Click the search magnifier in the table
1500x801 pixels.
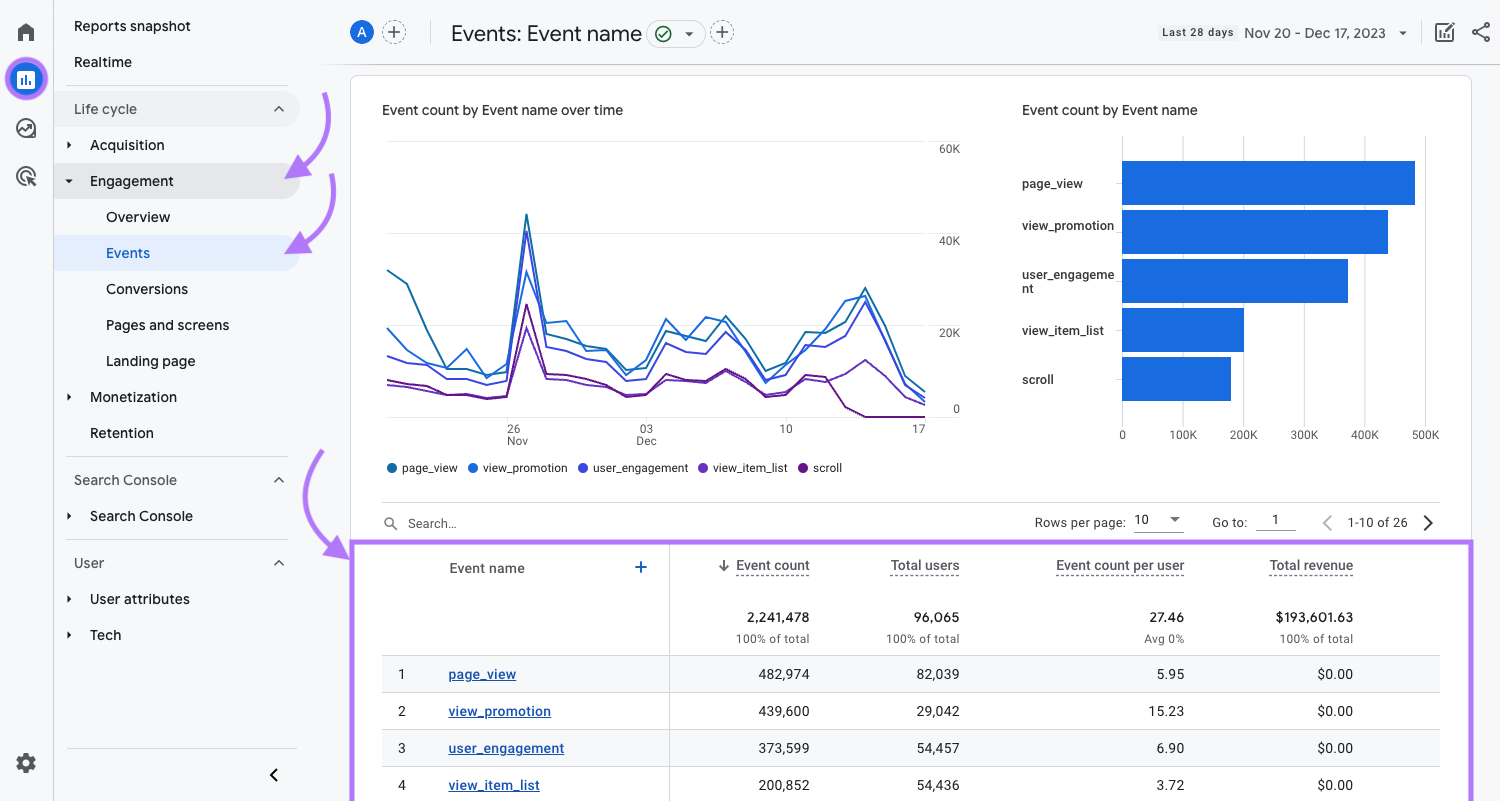tap(390, 523)
